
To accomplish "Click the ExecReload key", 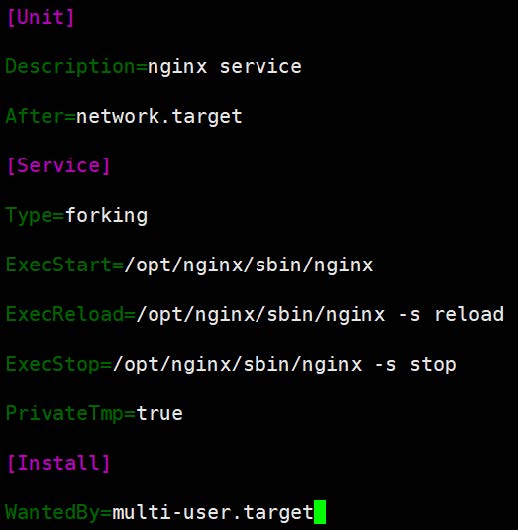I will [65, 314].
